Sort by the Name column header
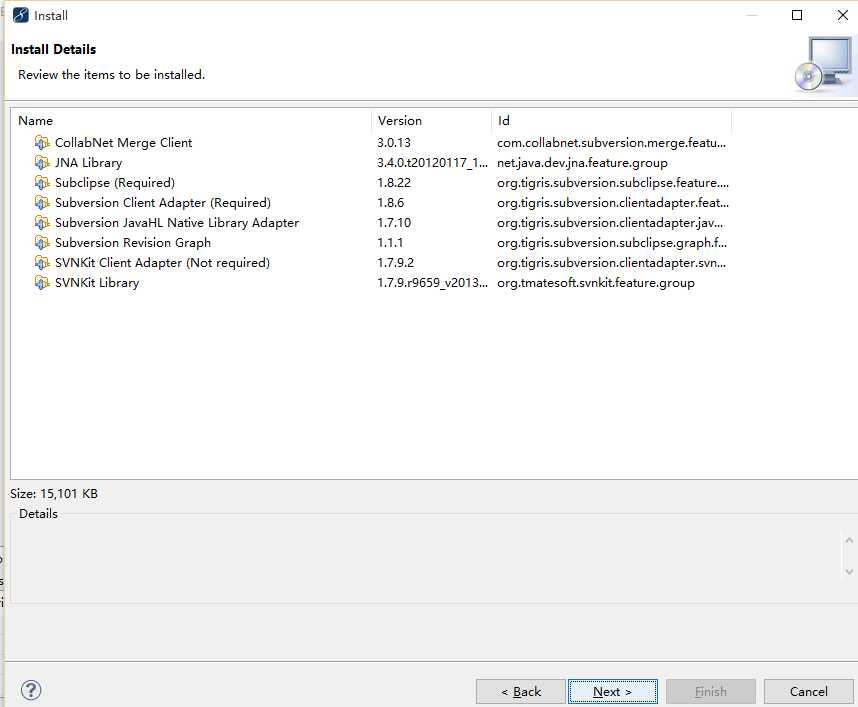The width and height of the screenshot is (858, 707). tap(192, 120)
